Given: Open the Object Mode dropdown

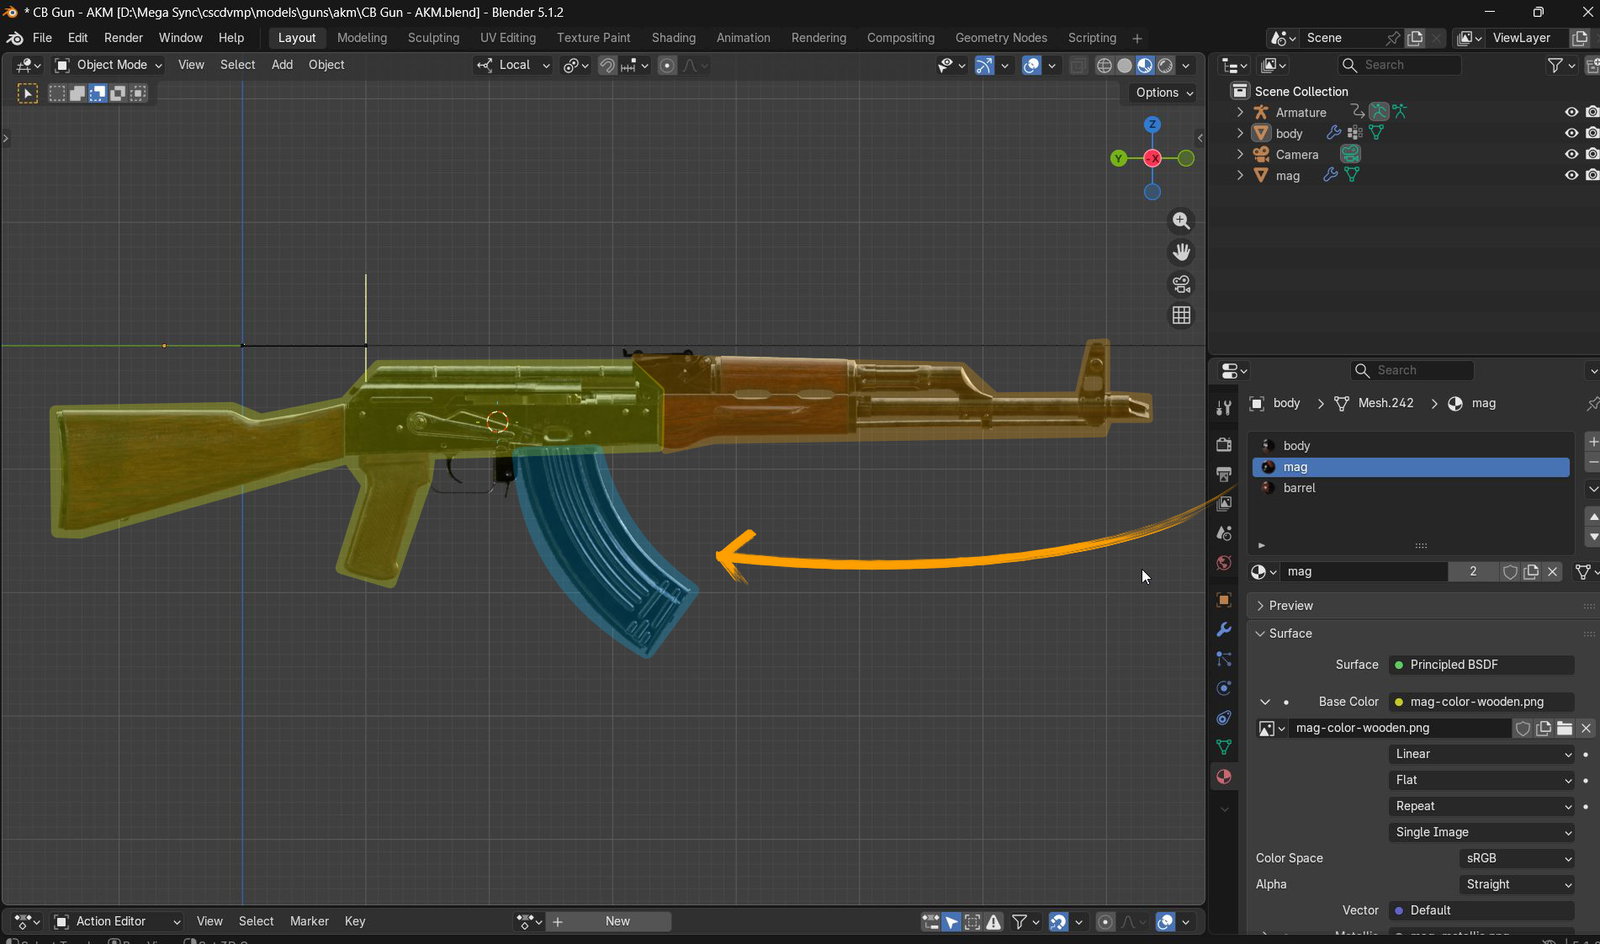Looking at the screenshot, I should 108,65.
